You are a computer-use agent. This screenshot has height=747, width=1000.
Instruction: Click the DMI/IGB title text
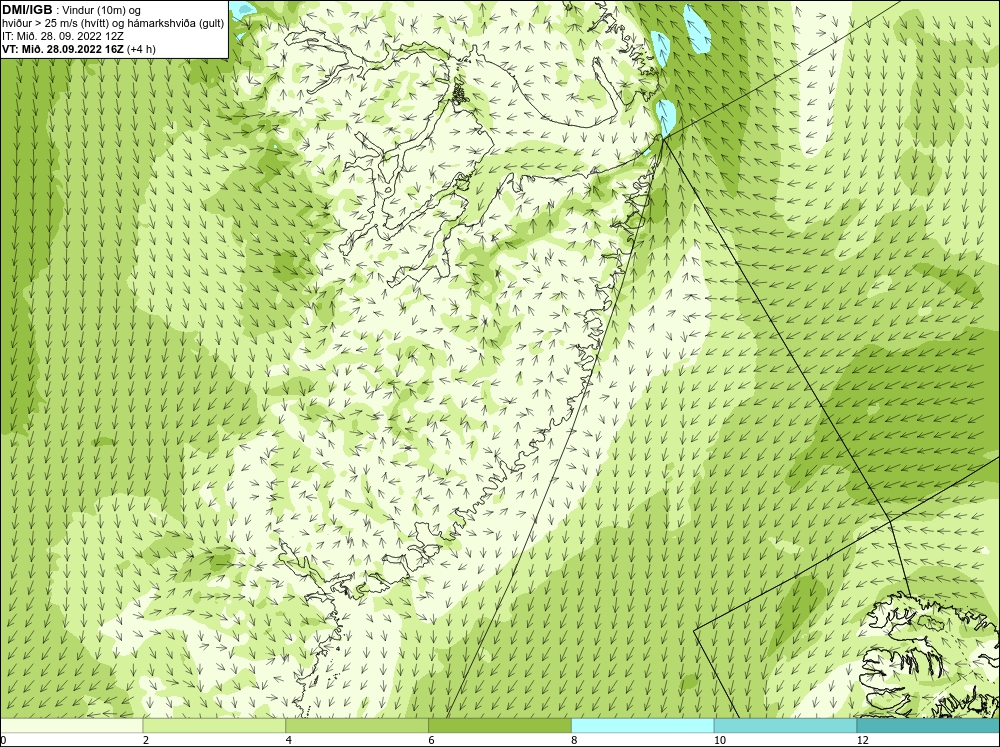(x=27, y=10)
